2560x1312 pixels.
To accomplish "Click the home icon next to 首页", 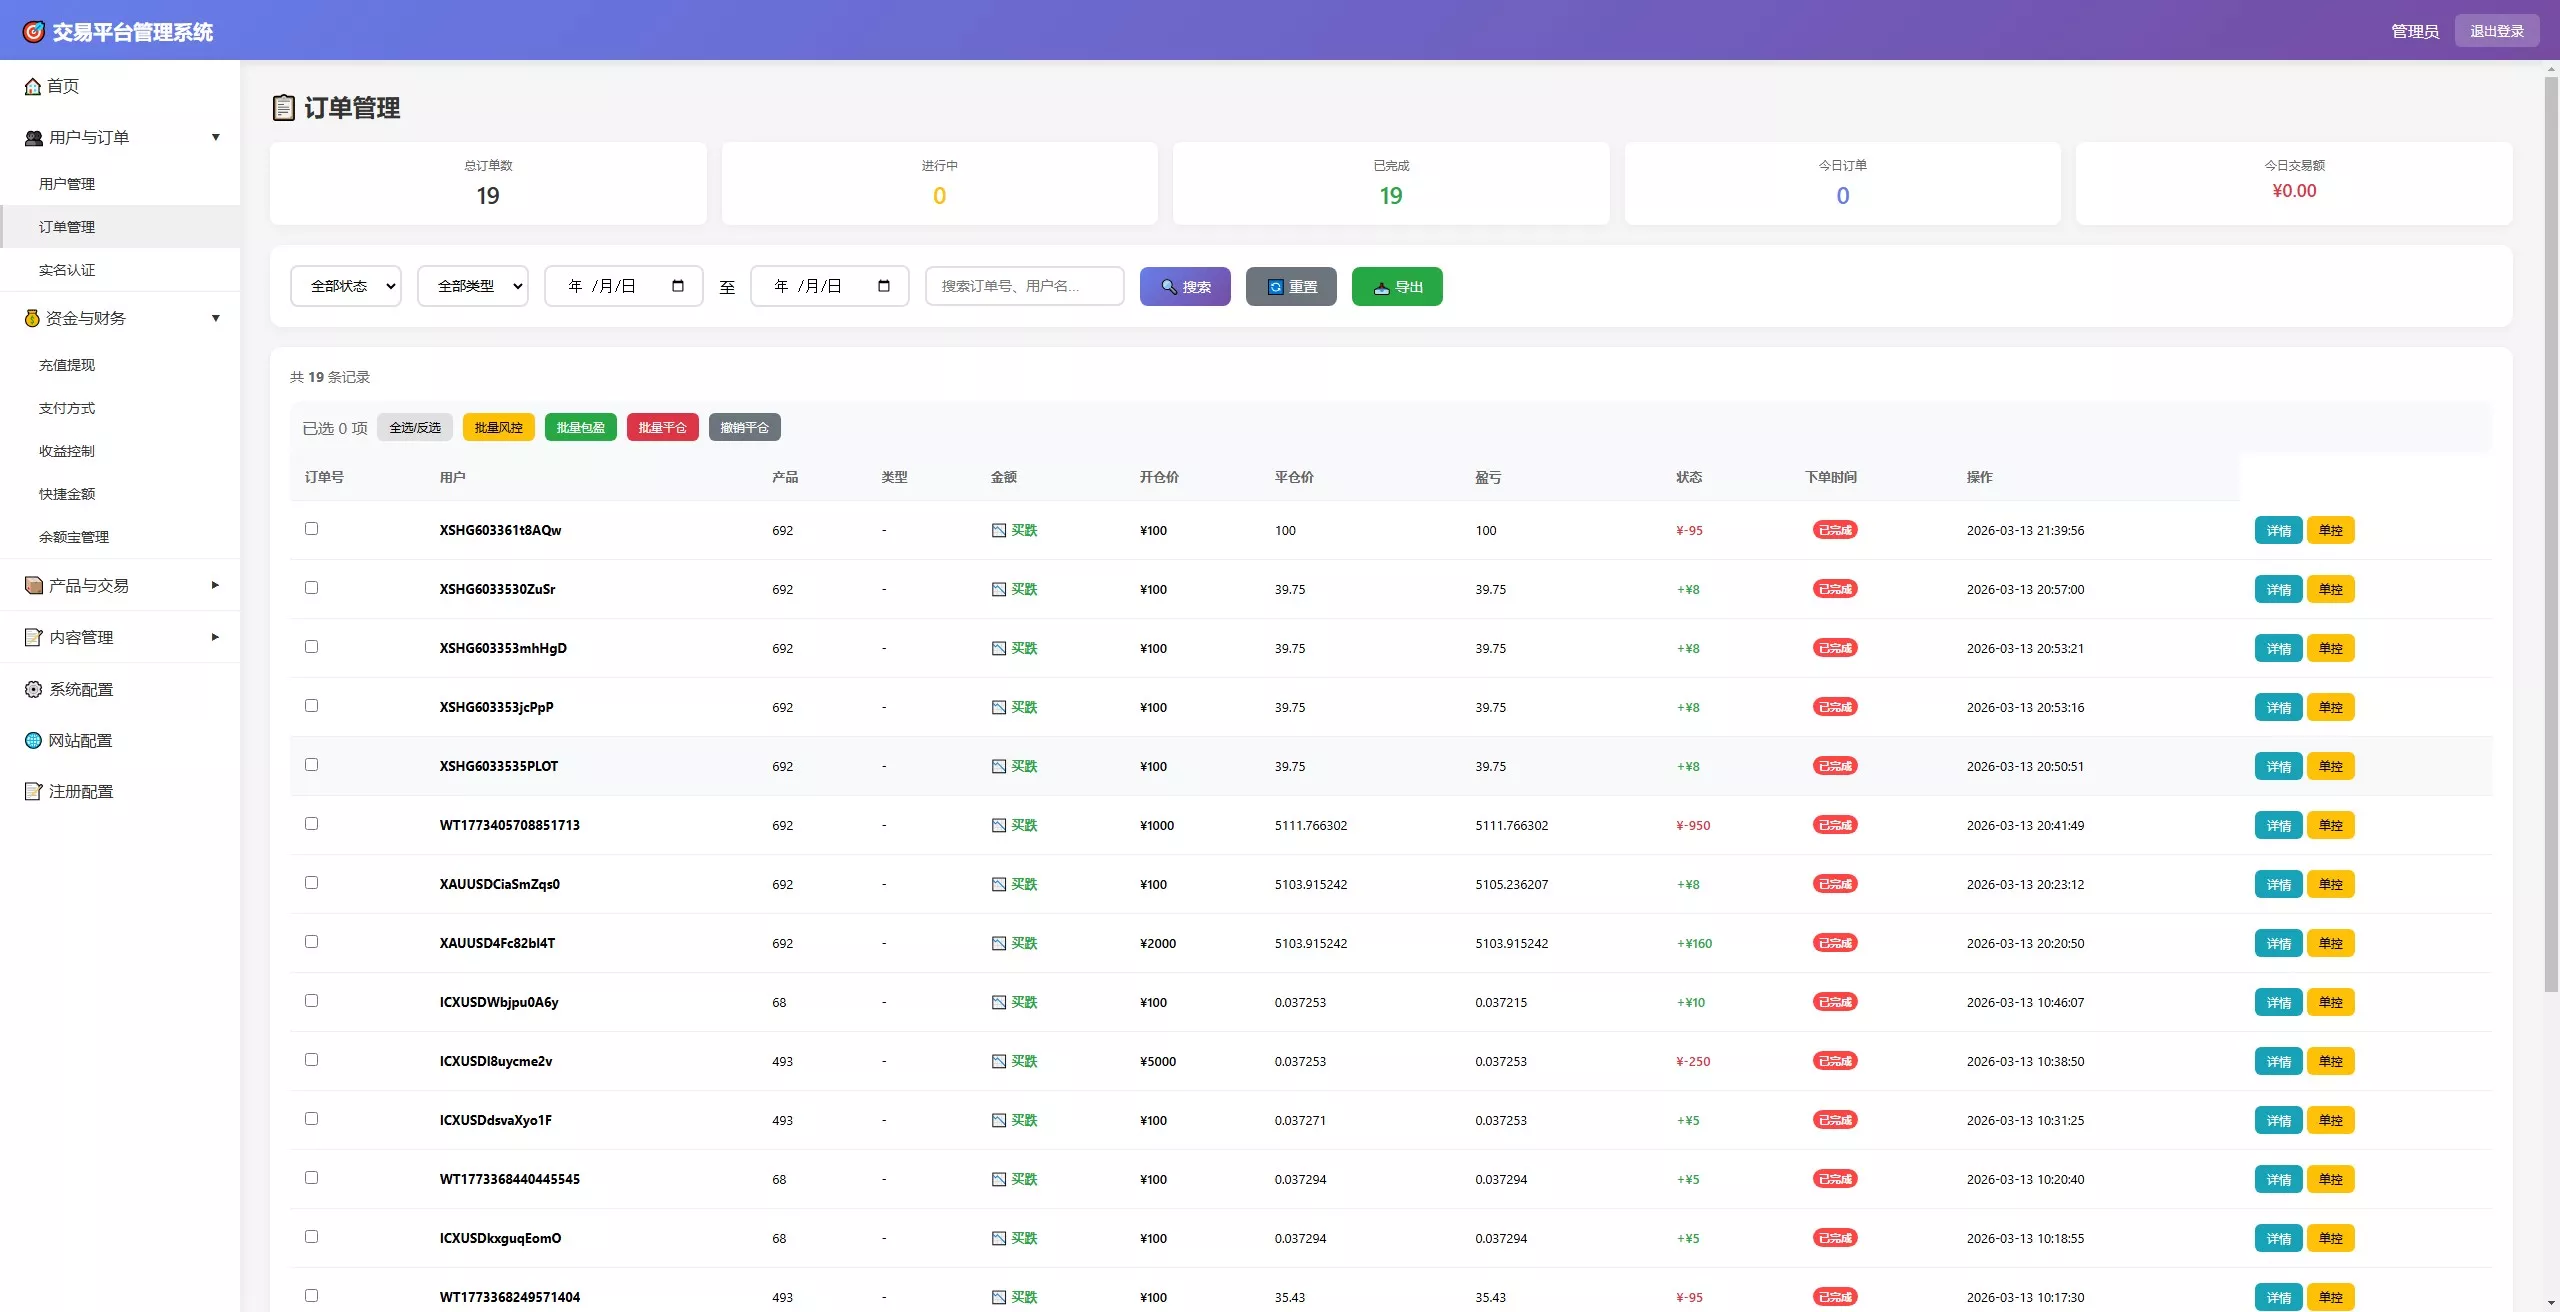I will tap(33, 87).
